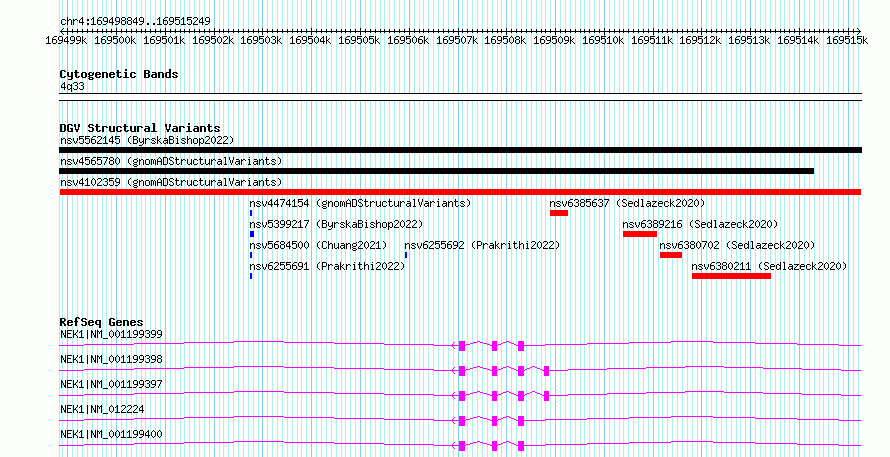
Task: Click the red bar for nsv6389216
Action: pyautogui.click(x=640, y=234)
